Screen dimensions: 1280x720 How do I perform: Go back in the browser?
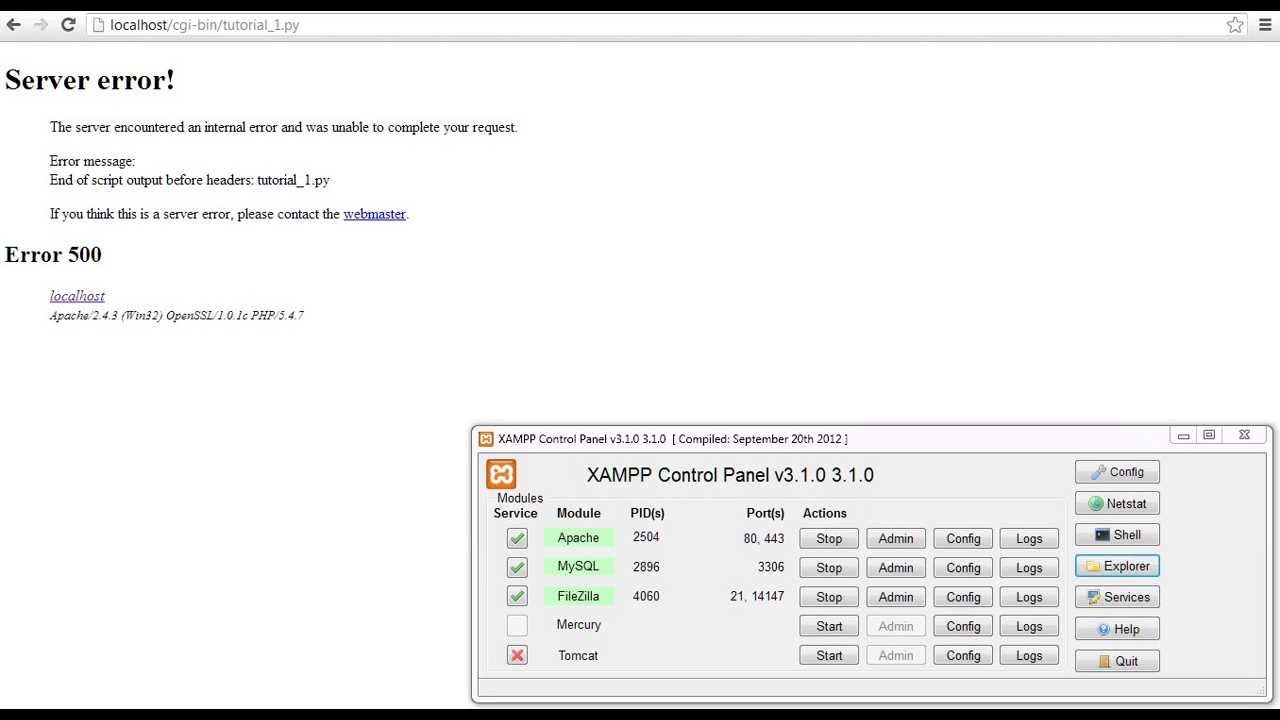coord(13,25)
